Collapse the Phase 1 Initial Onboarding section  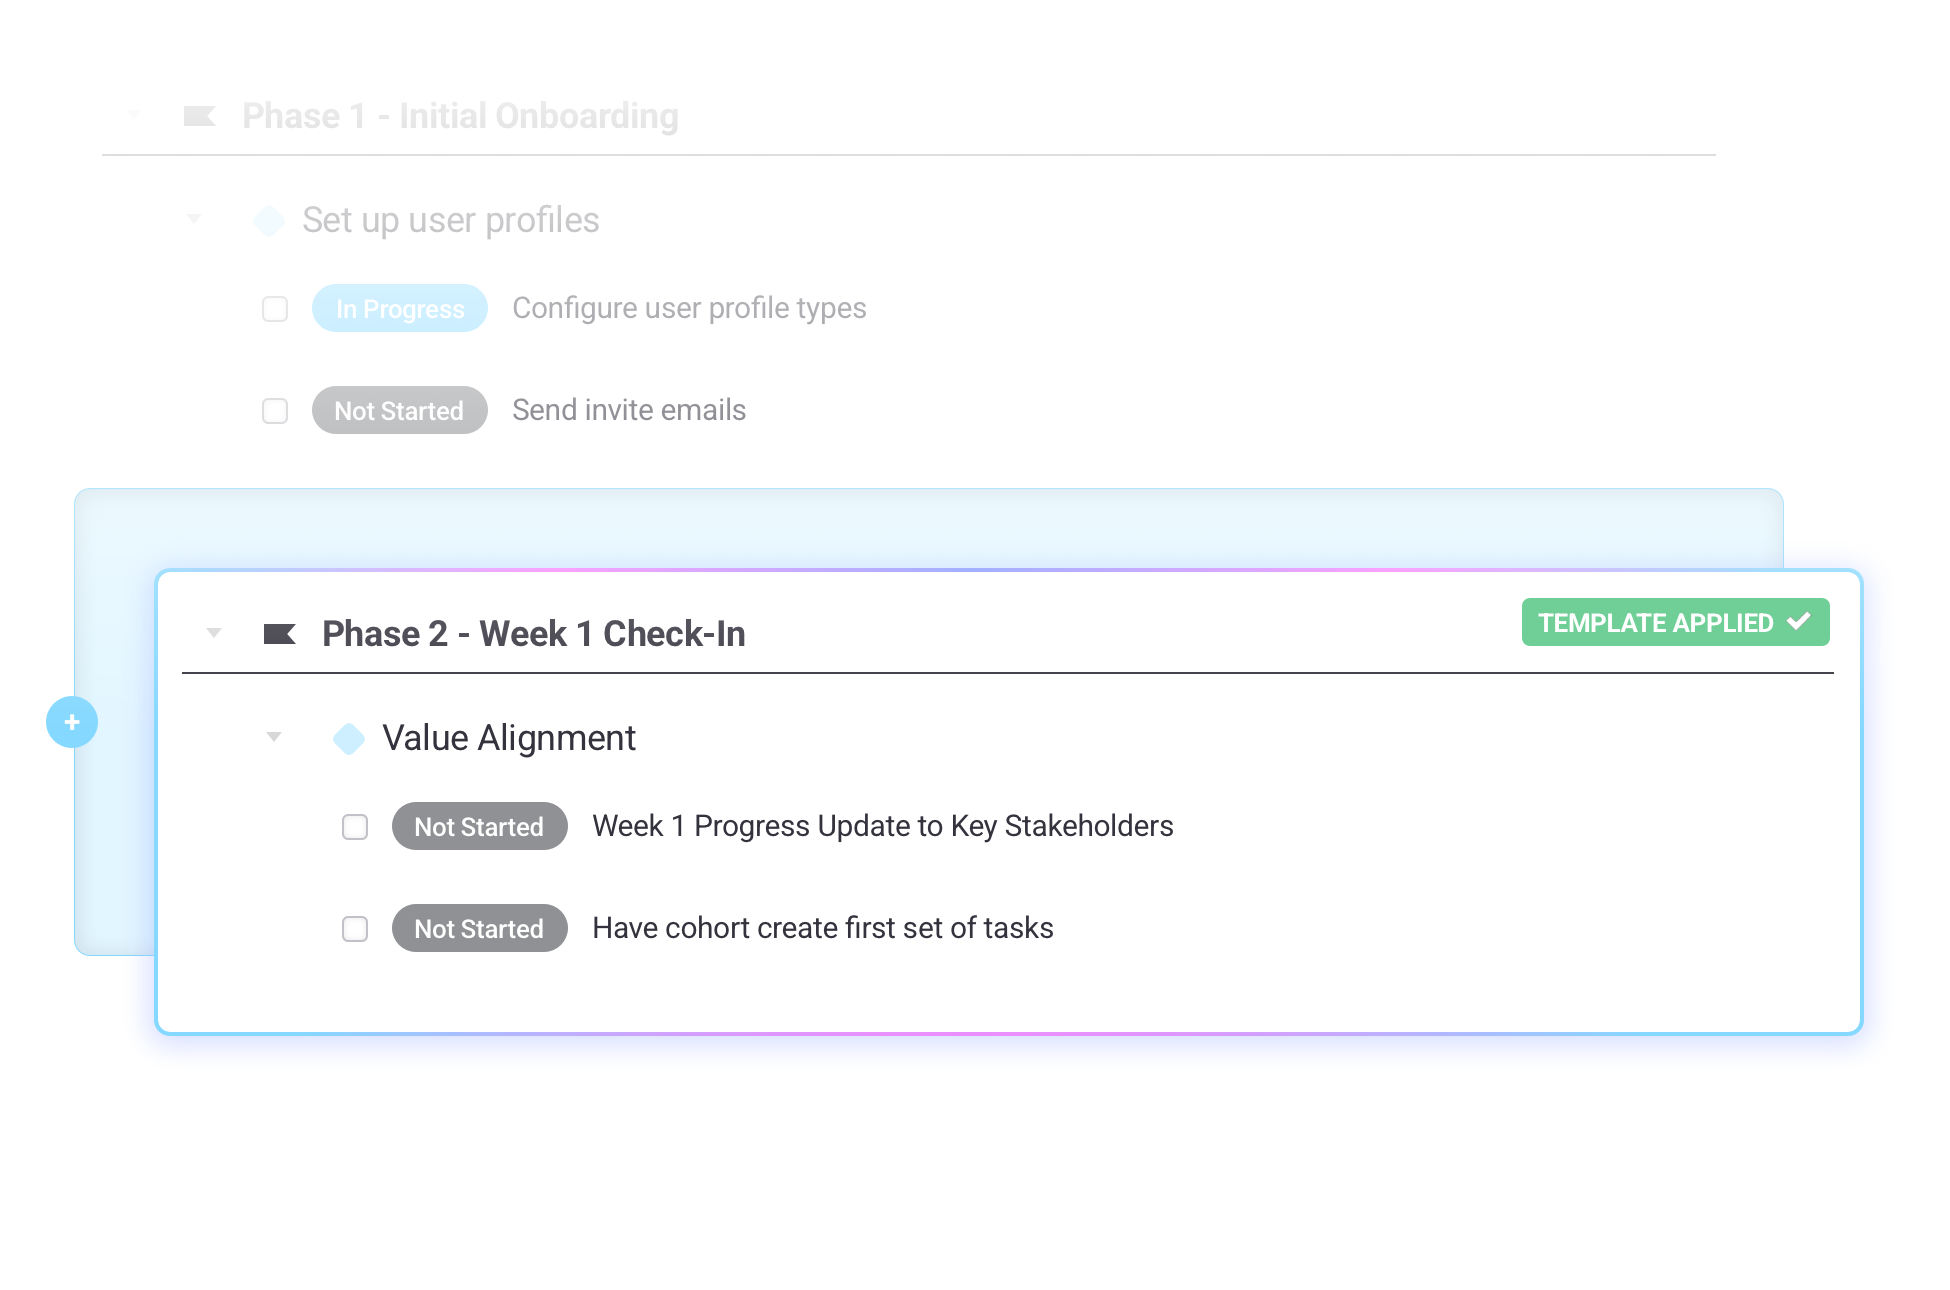pyautogui.click(x=134, y=114)
